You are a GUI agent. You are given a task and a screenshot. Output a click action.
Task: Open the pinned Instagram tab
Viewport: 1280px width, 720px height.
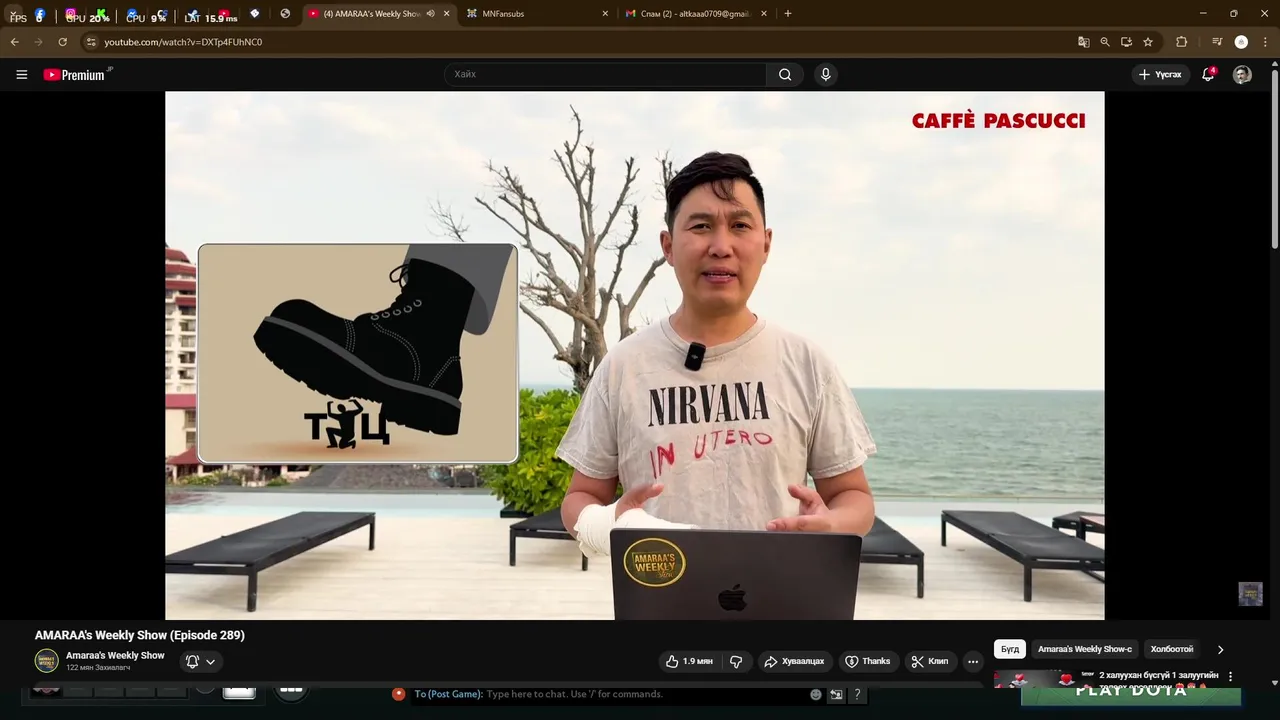click(x=70, y=14)
